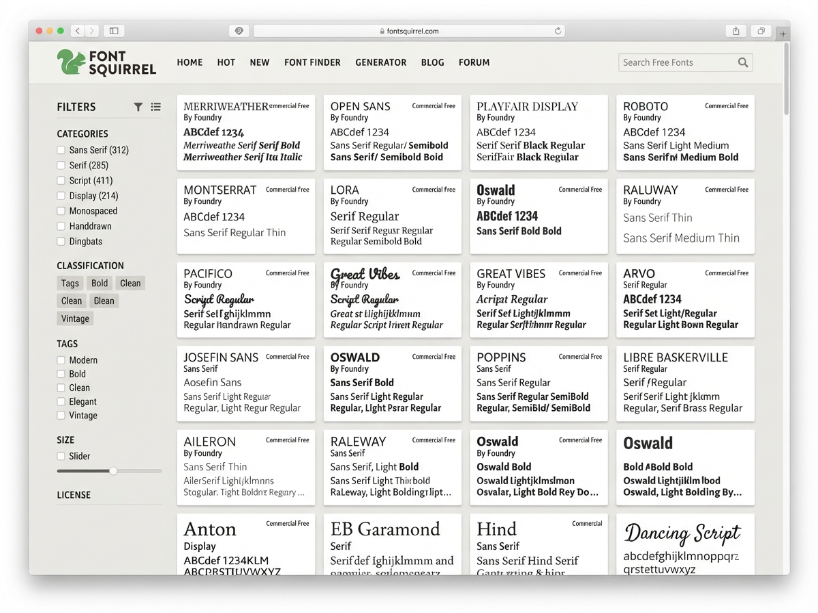The height and width of the screenshot is (613, 818).
Task: Open the GENERATOR page
Action: tap(381, 63)
